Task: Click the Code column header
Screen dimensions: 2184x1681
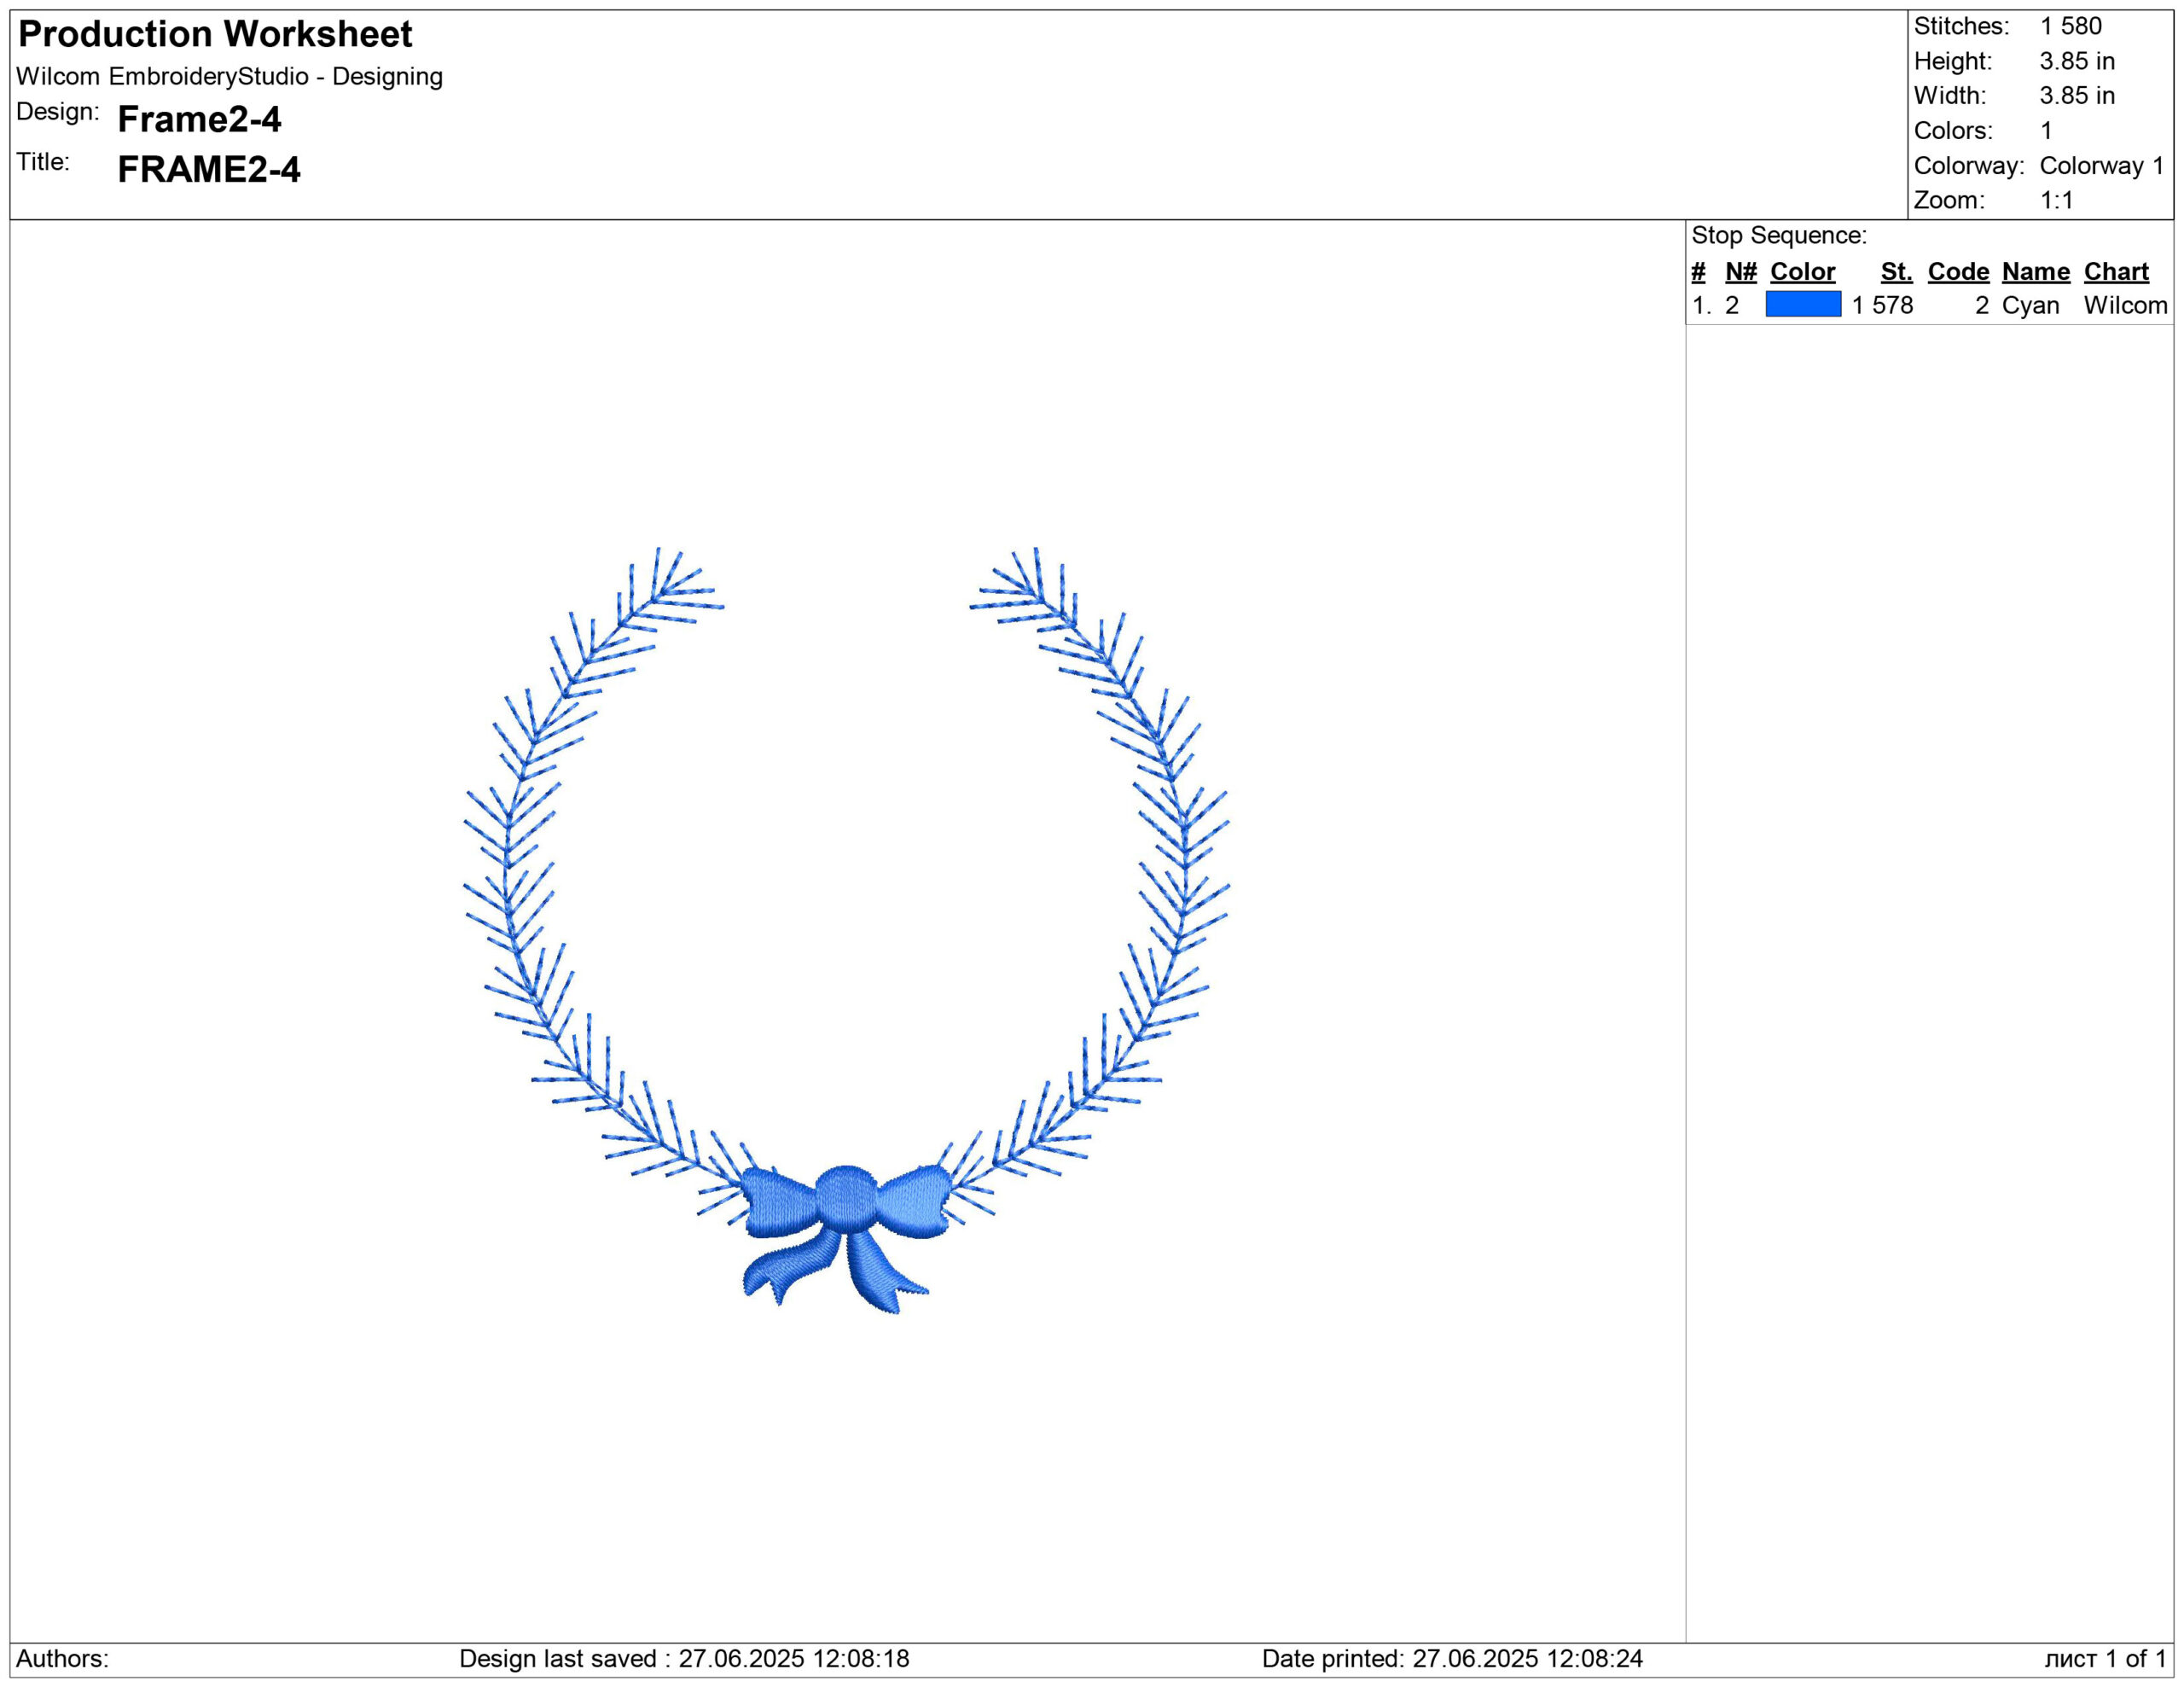Action: (1958, 271)
